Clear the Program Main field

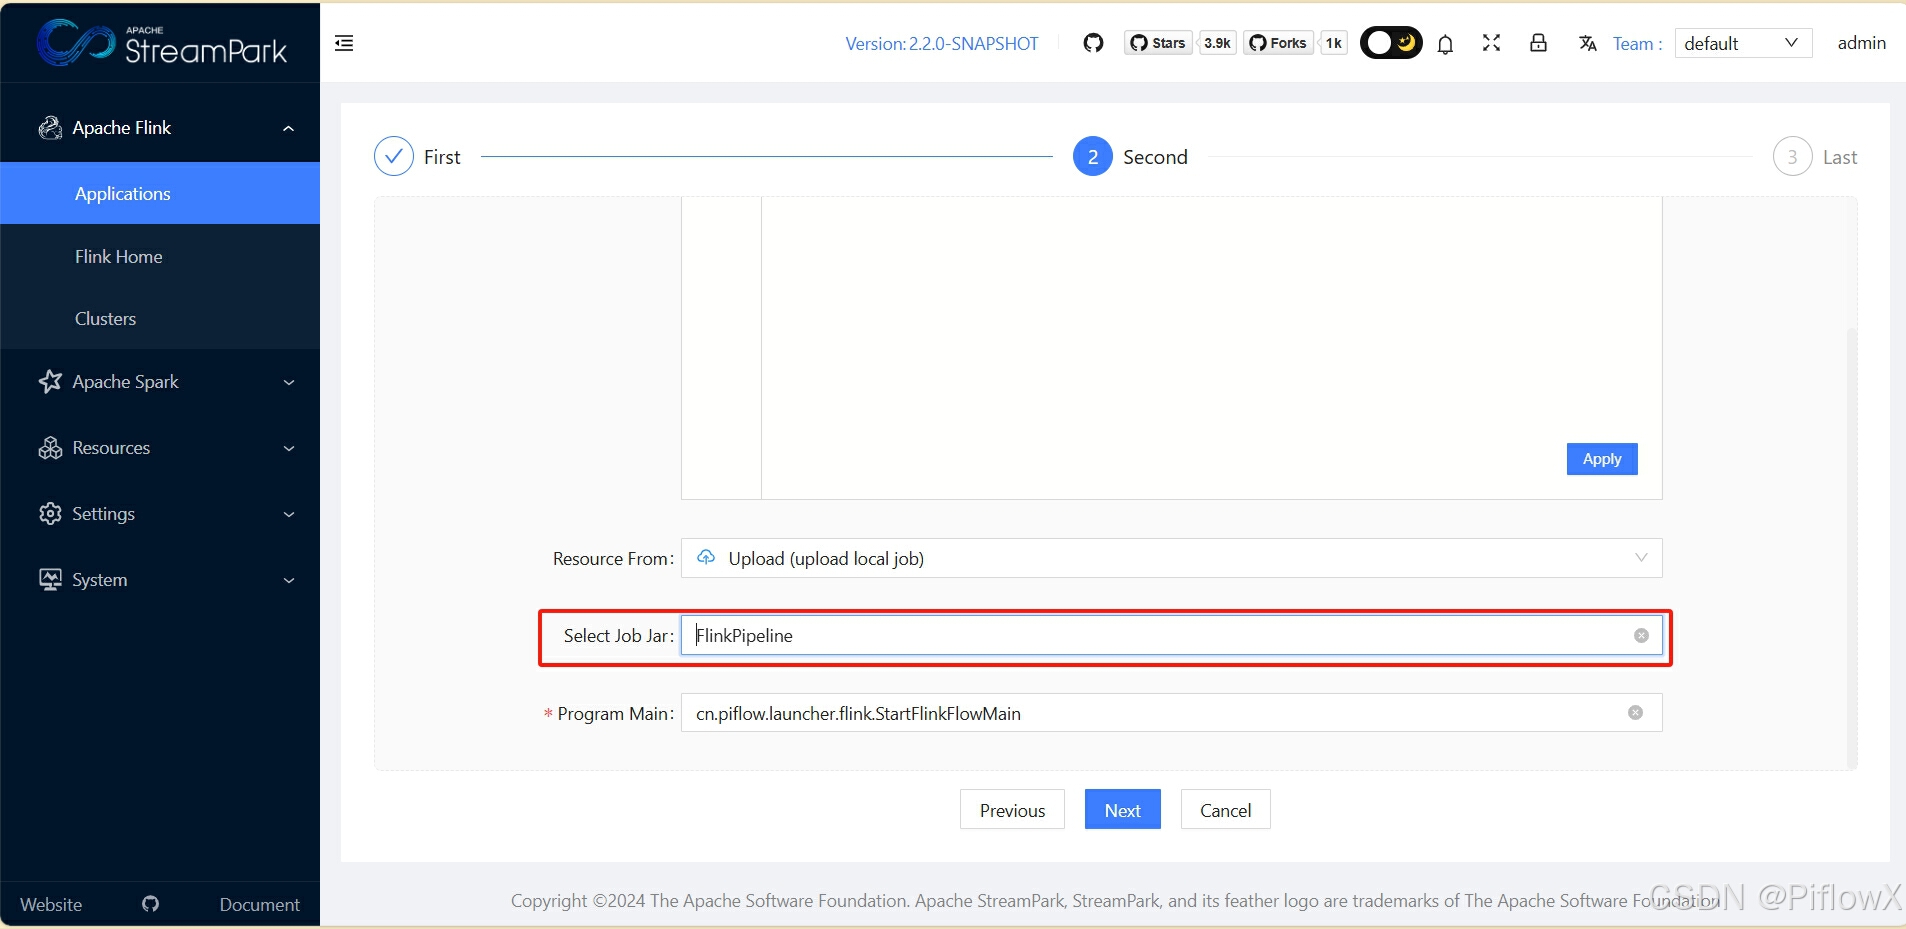click(x=1635, y=712)
